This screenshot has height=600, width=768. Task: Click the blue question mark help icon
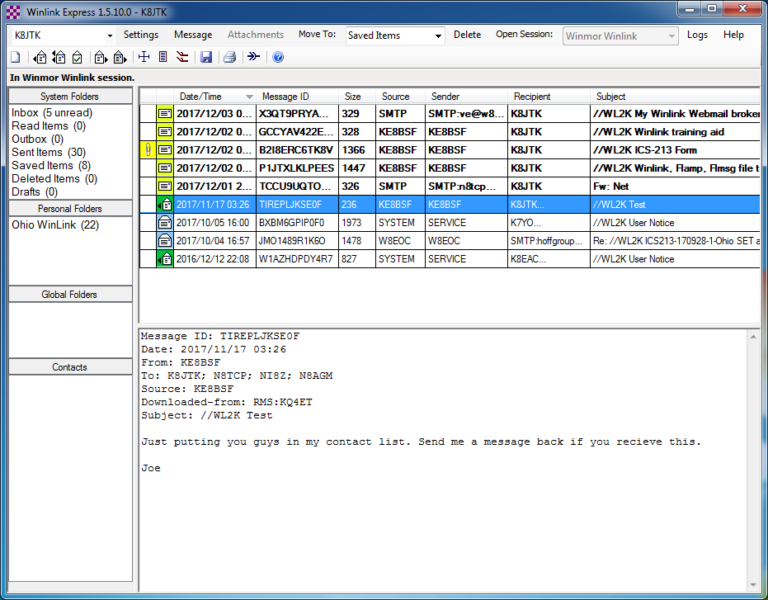point(278,57)
